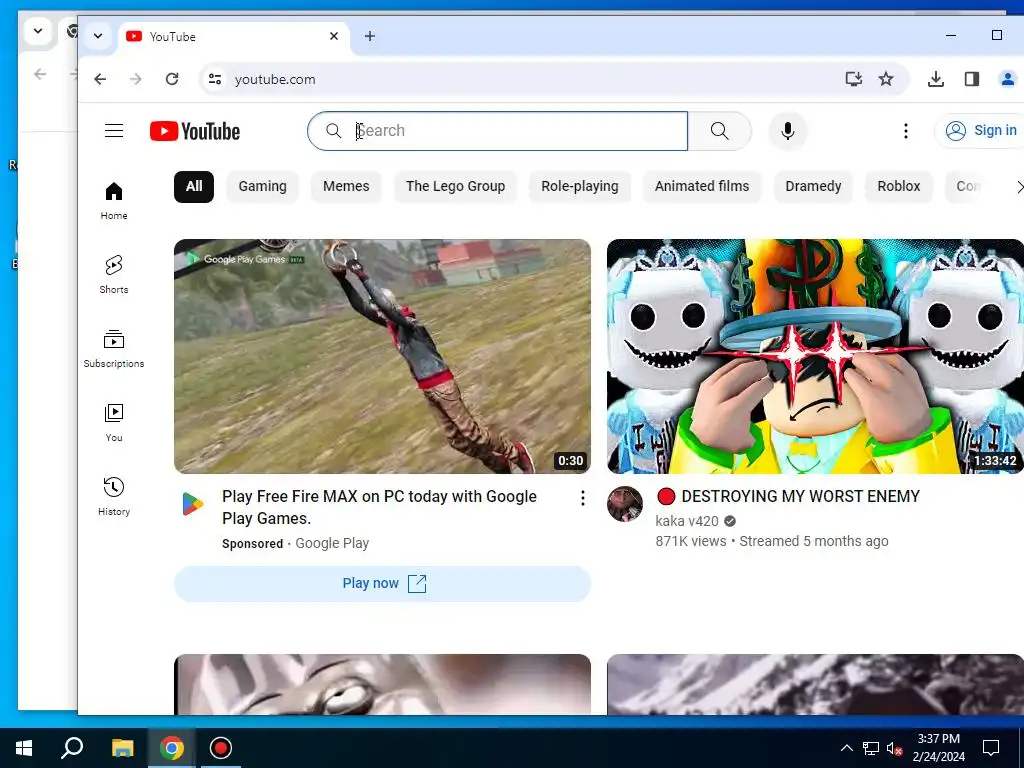Click the Play now button
The width and height of the screenshot is (1024, 768).
pyautogui.click(x=383, y=583)
